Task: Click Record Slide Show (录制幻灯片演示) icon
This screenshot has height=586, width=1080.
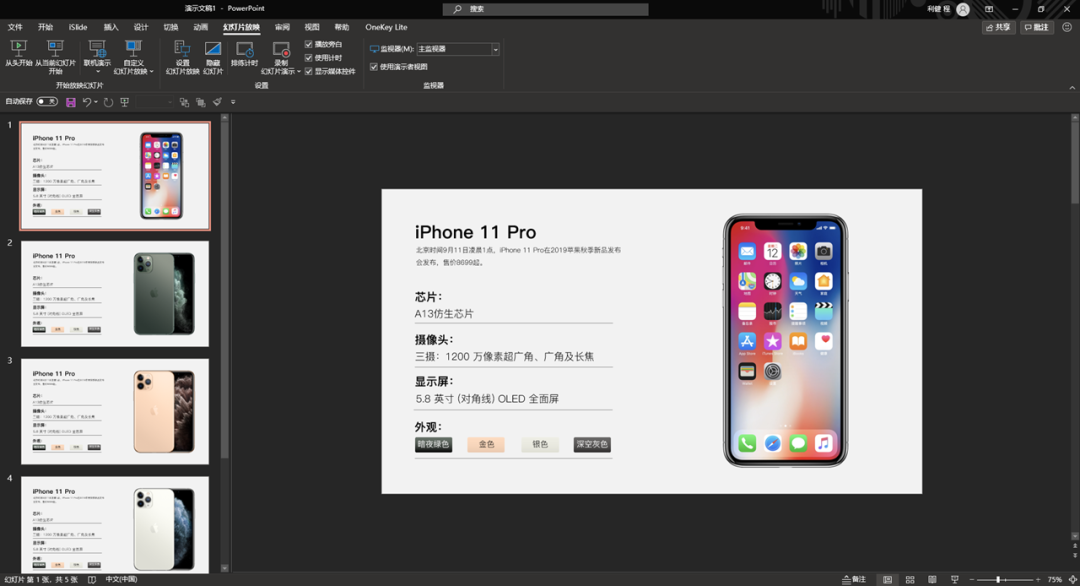Action: tap(281, 49)
